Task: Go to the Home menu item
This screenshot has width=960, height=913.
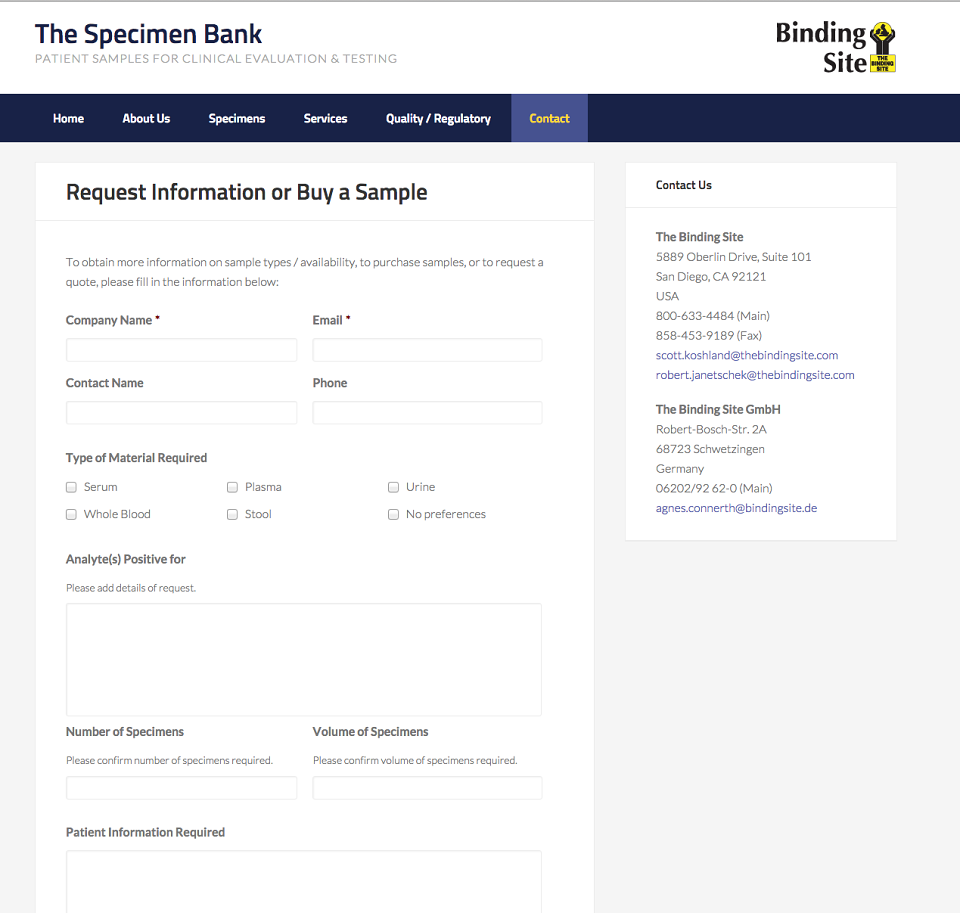Action: coord(68,118)
